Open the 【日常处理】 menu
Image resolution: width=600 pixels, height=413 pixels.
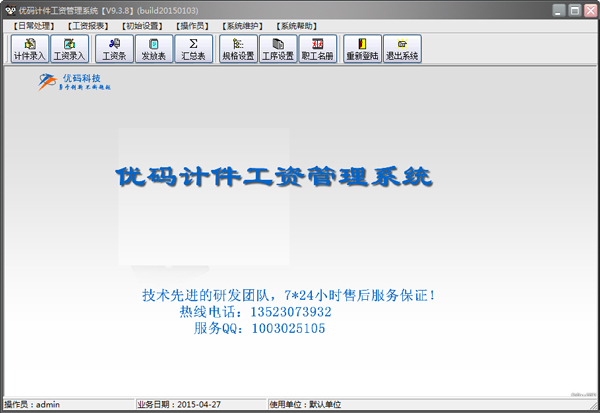34,26
